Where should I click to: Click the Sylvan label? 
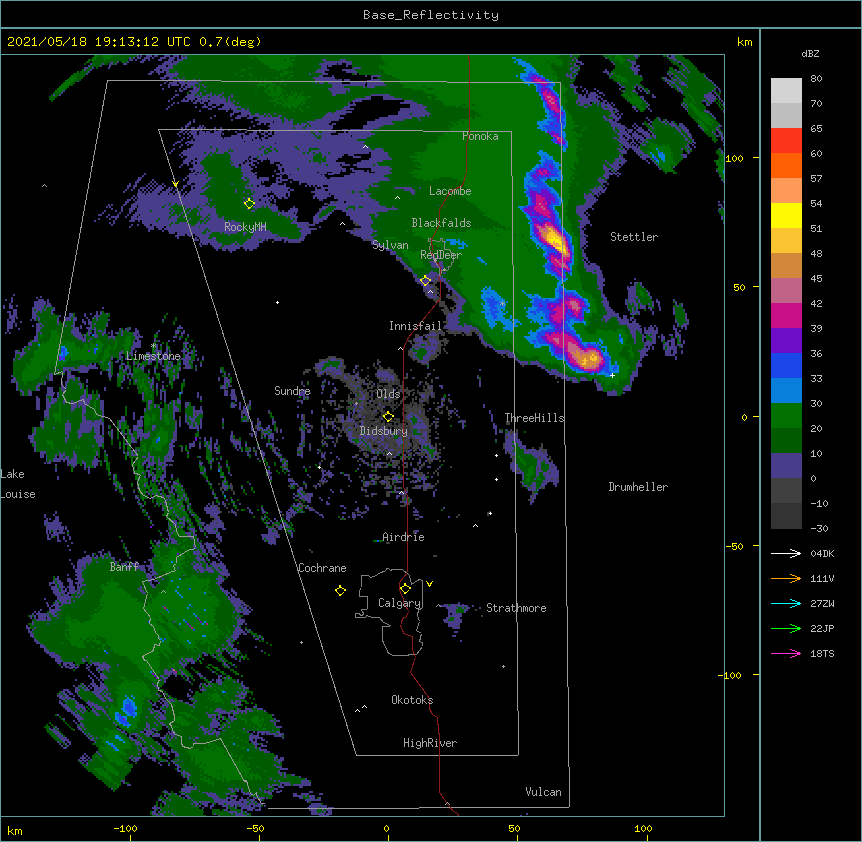[x=390, y=245]
